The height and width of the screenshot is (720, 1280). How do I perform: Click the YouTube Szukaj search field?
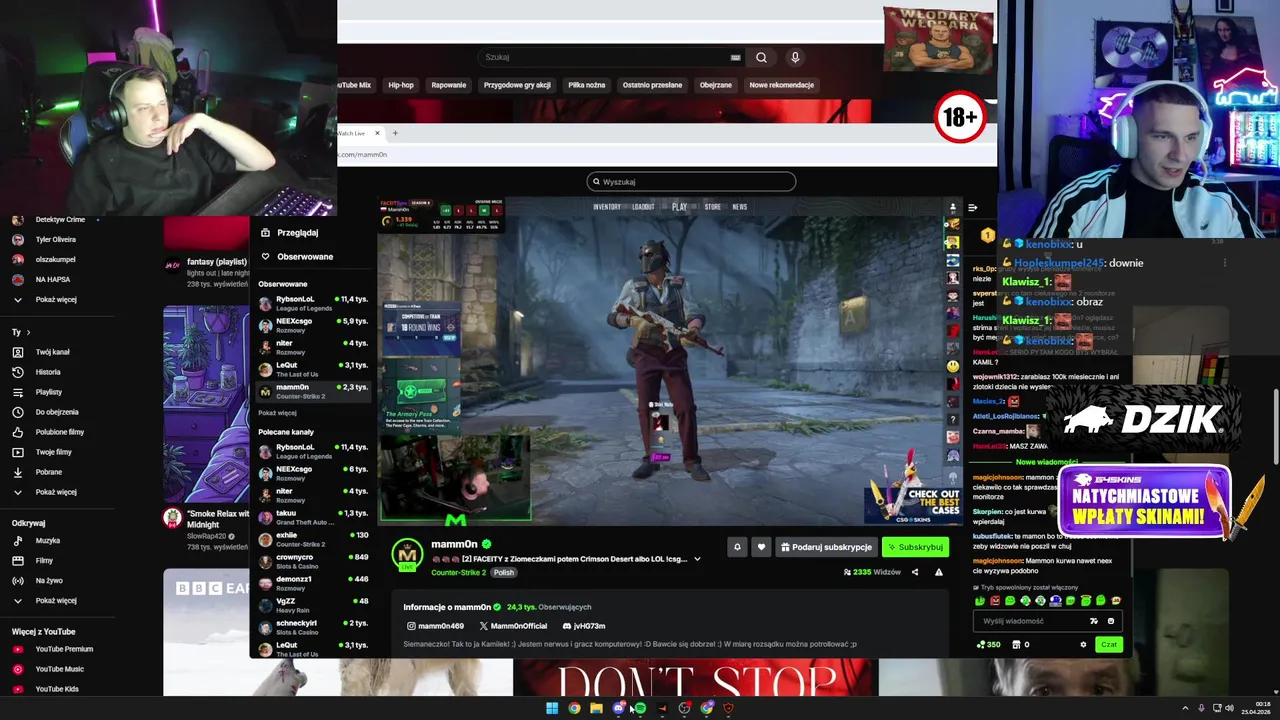point(612,57)
